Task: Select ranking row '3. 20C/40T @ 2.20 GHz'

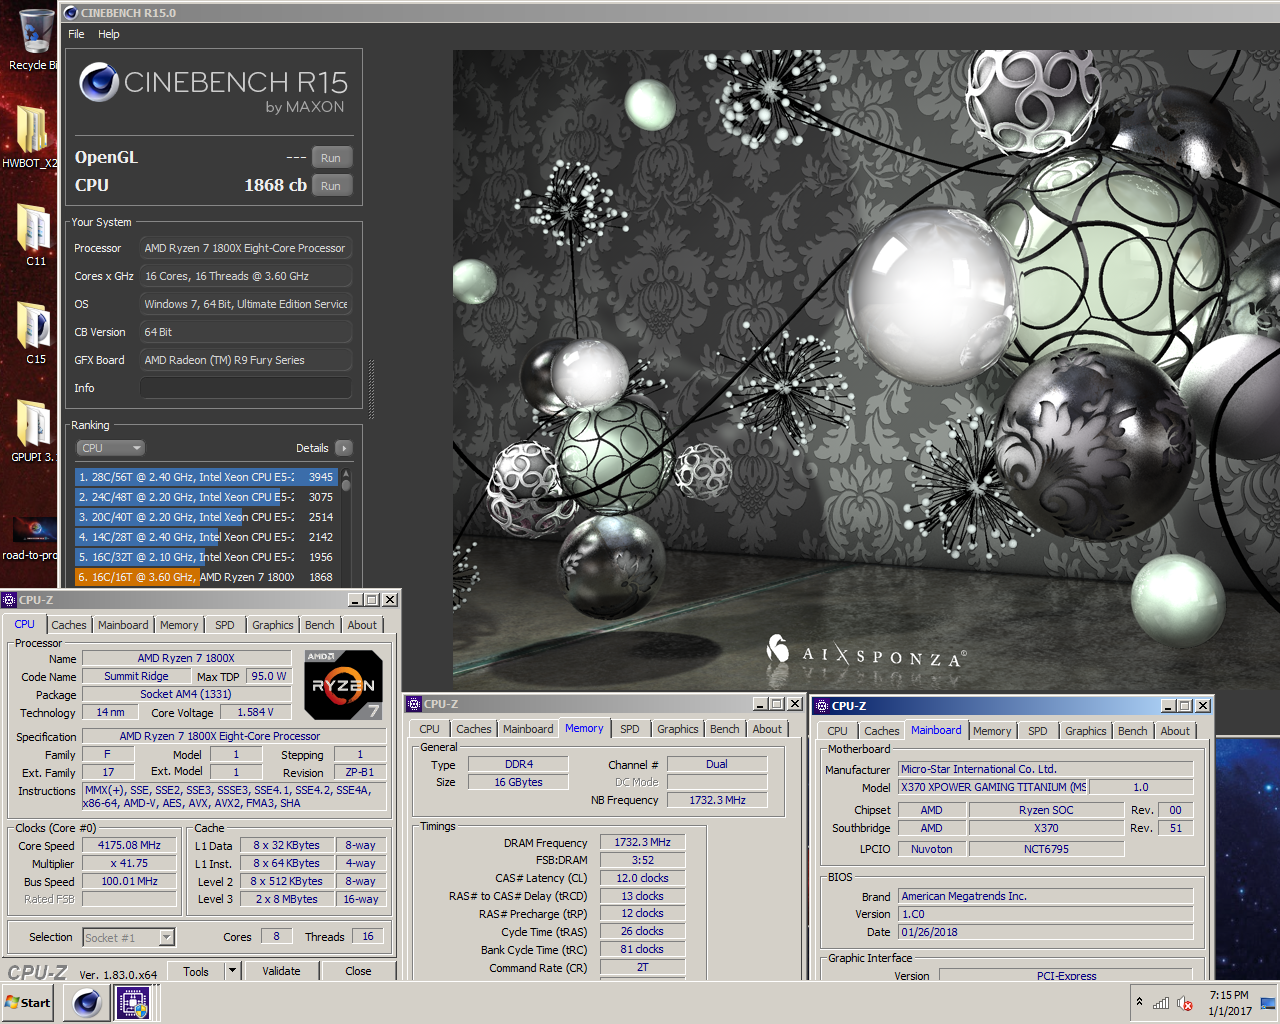Action: click(x=206, y=517)
